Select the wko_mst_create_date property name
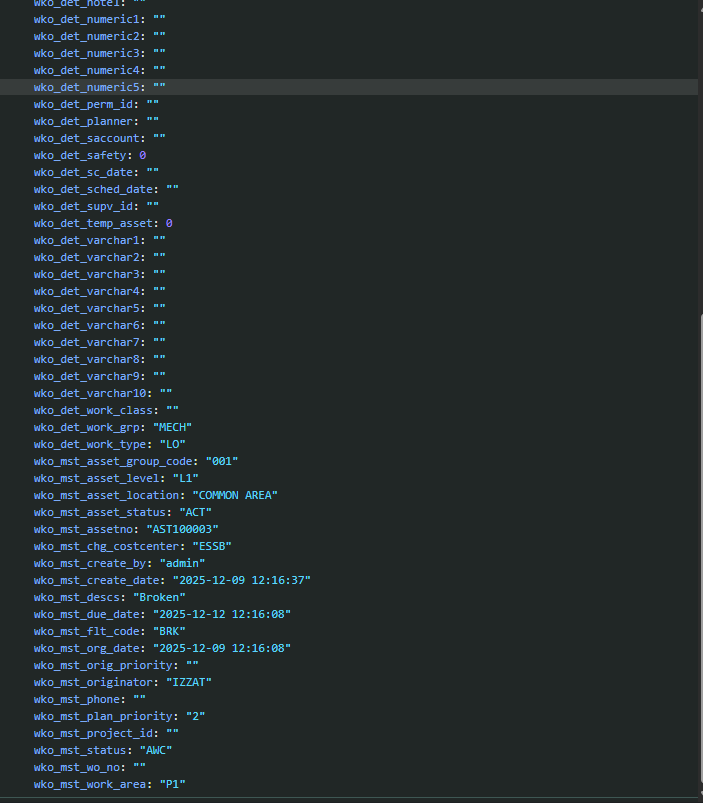 [x=99, y=580]
